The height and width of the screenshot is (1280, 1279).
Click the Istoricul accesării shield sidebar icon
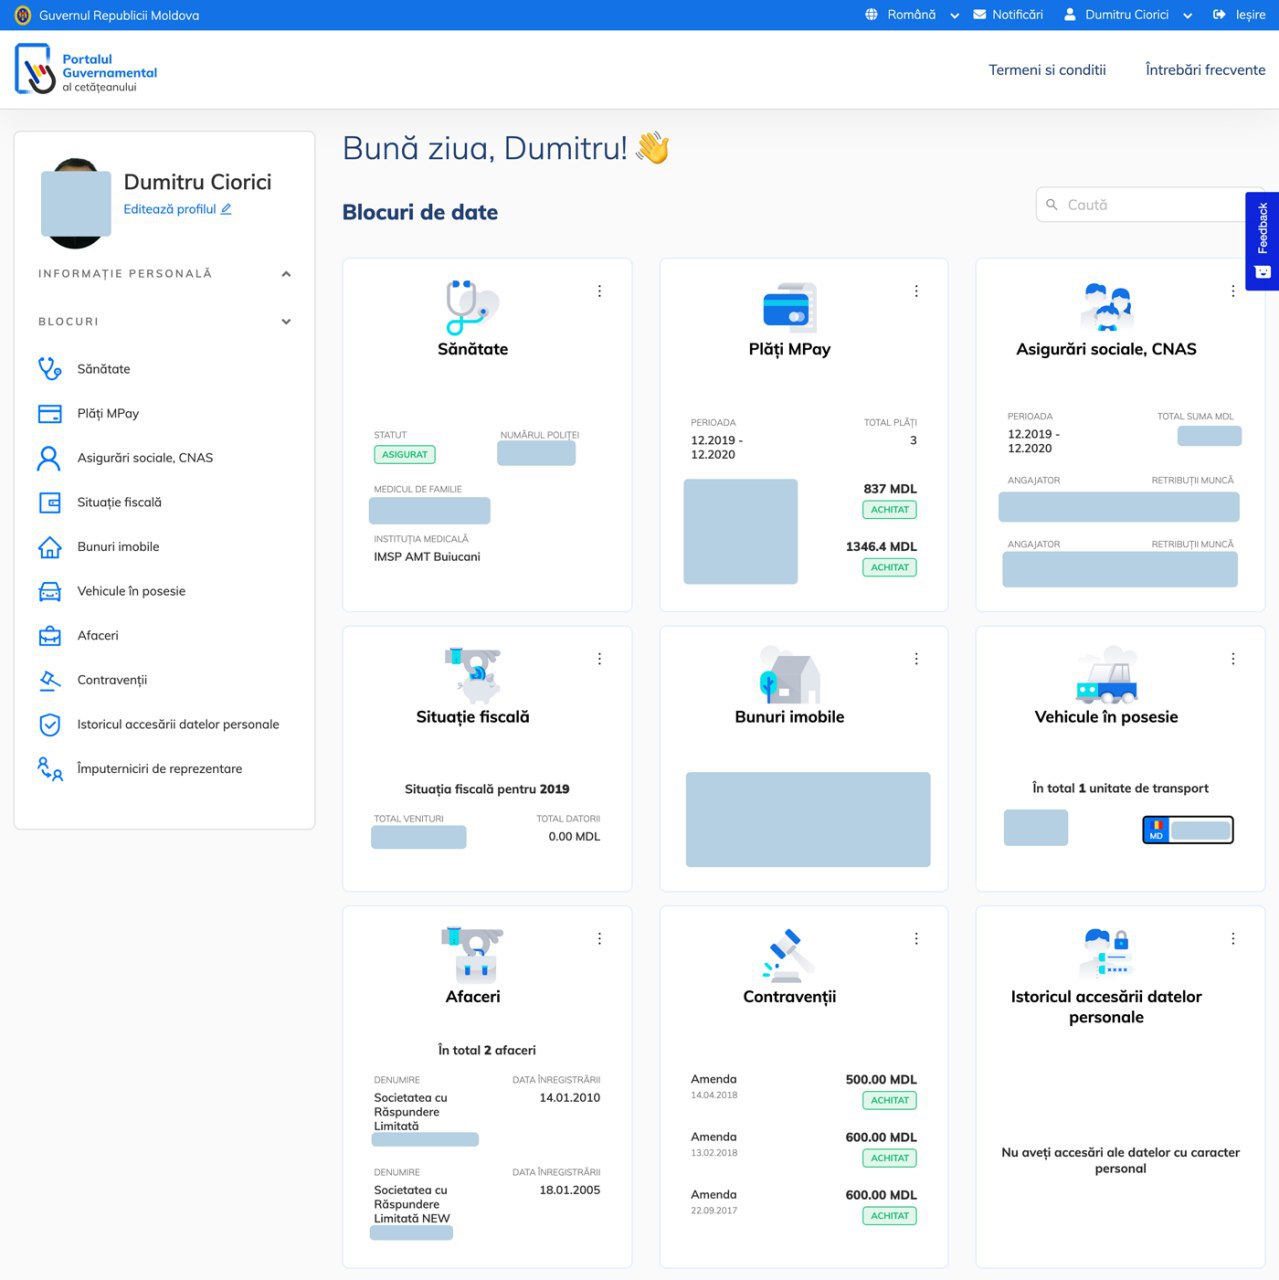[49, 724]
